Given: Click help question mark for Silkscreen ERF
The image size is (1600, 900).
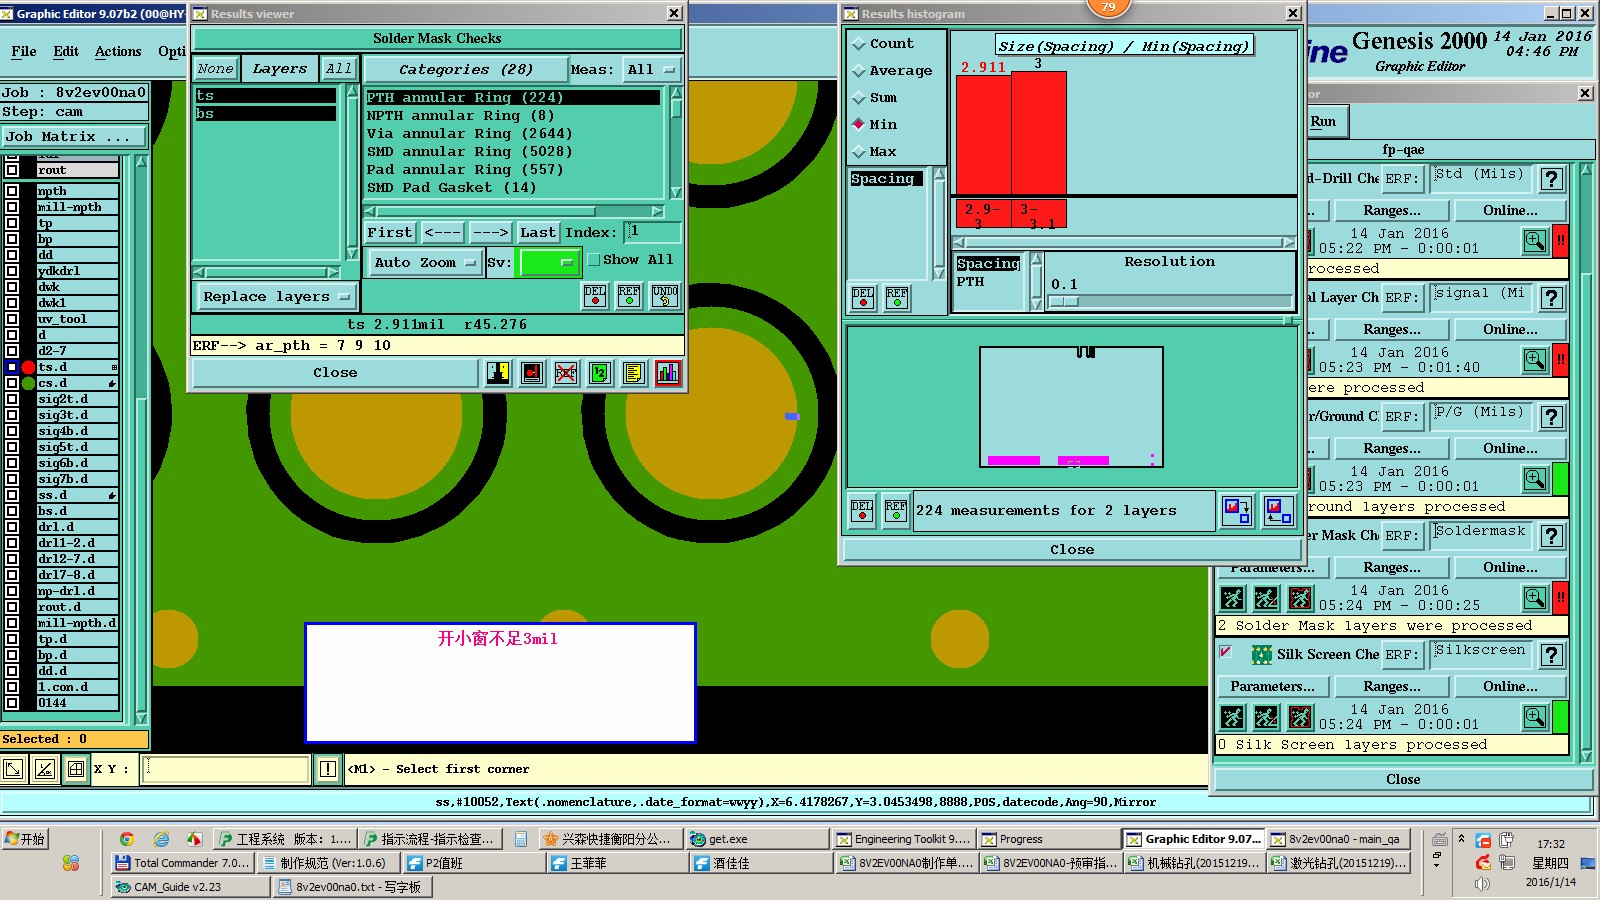Looking at the screenshot, I should [1551, 655].
